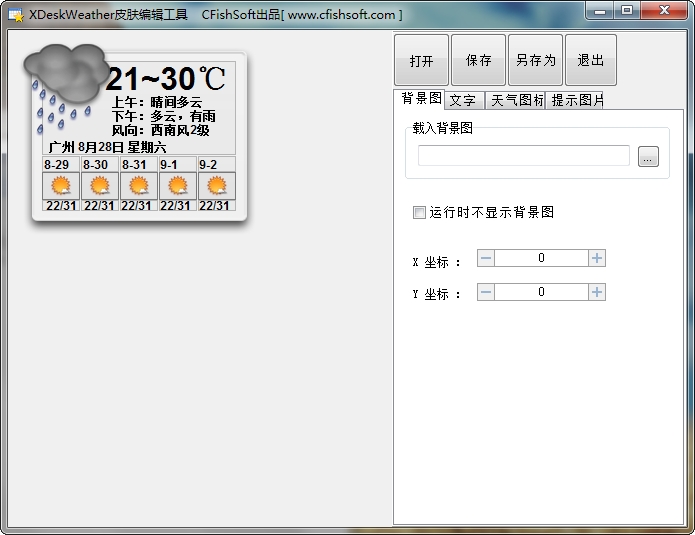Click the browse "..." button for background image

(648, 157)
